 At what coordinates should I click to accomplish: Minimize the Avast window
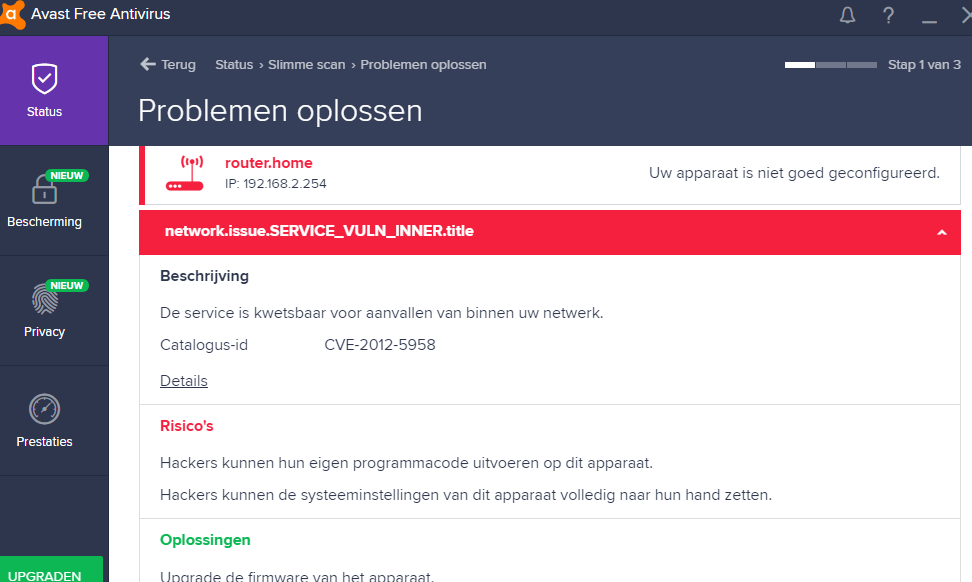coord(929,15)
